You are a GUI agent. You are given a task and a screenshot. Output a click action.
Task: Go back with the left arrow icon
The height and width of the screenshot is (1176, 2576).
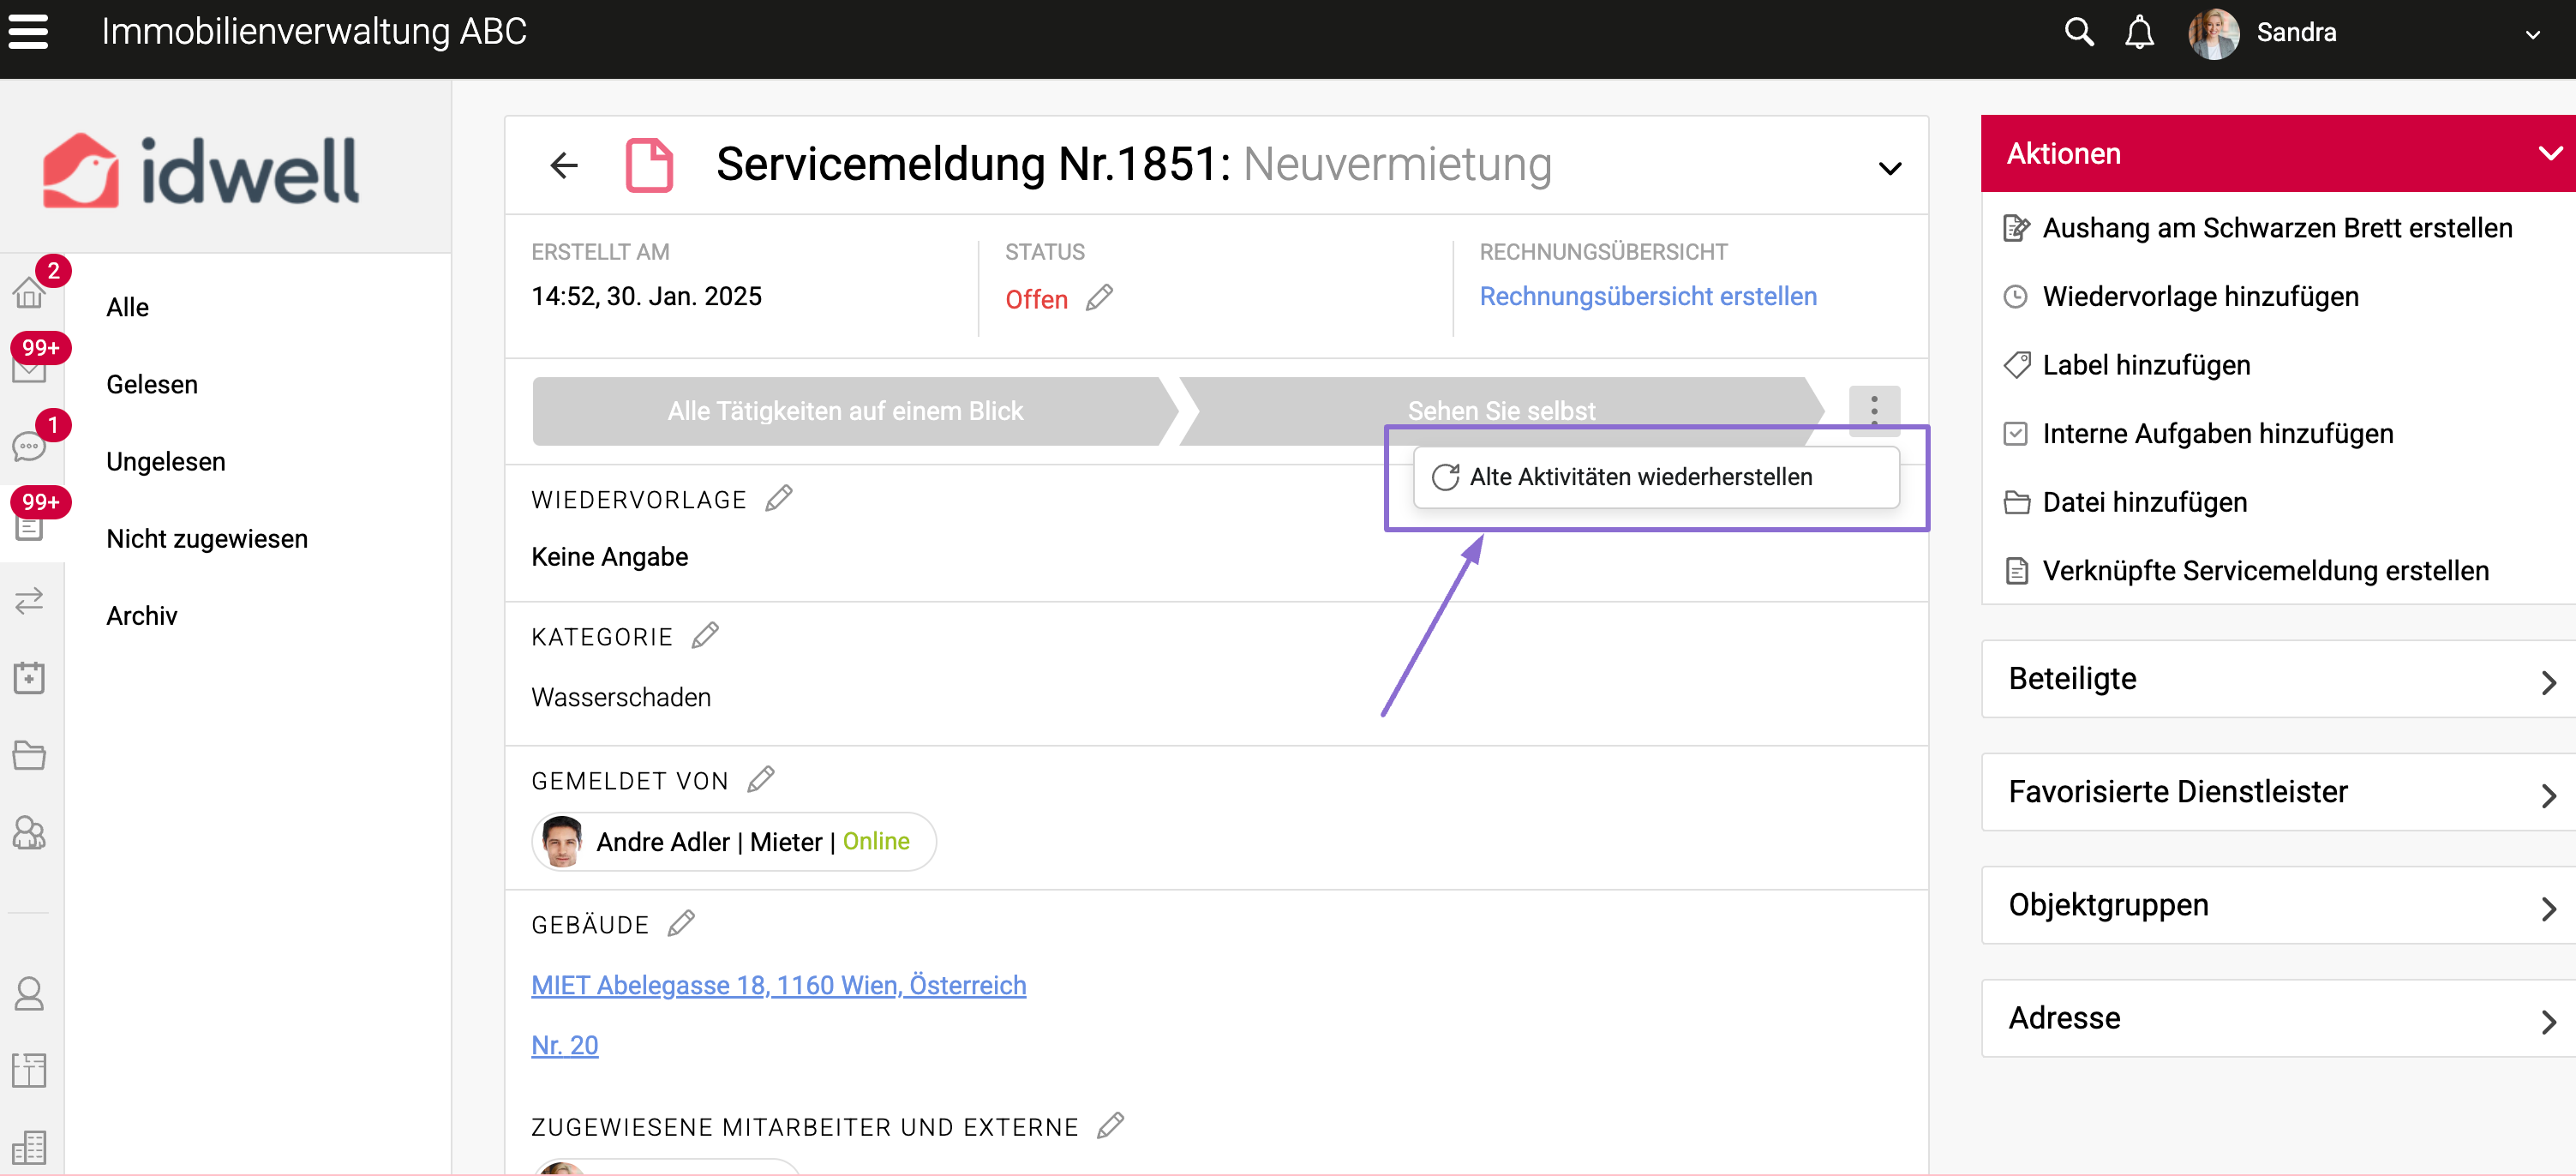tap(564, 165)
